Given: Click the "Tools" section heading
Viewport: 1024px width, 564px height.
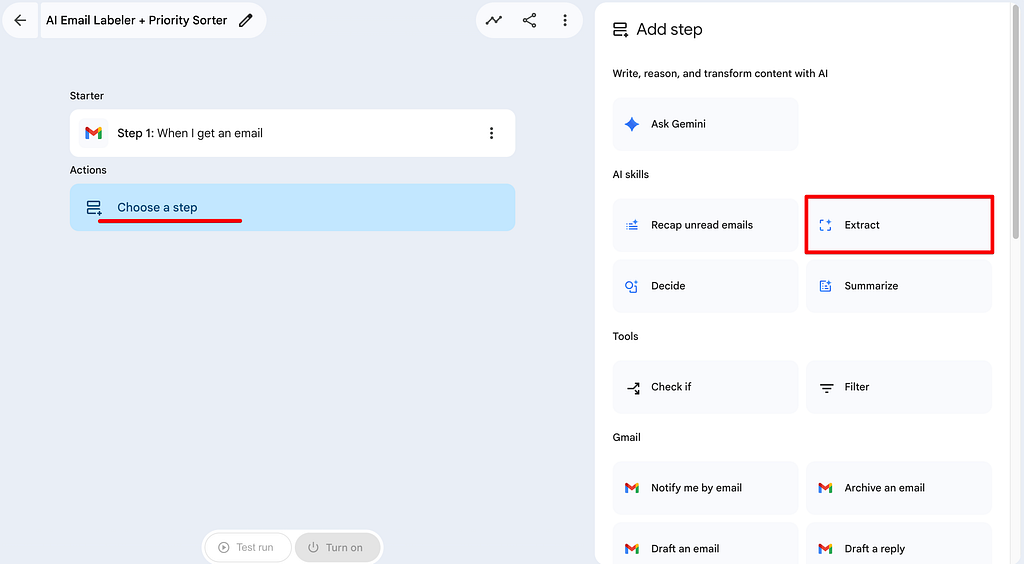Looking at the screenshot, I should [626, 336].
